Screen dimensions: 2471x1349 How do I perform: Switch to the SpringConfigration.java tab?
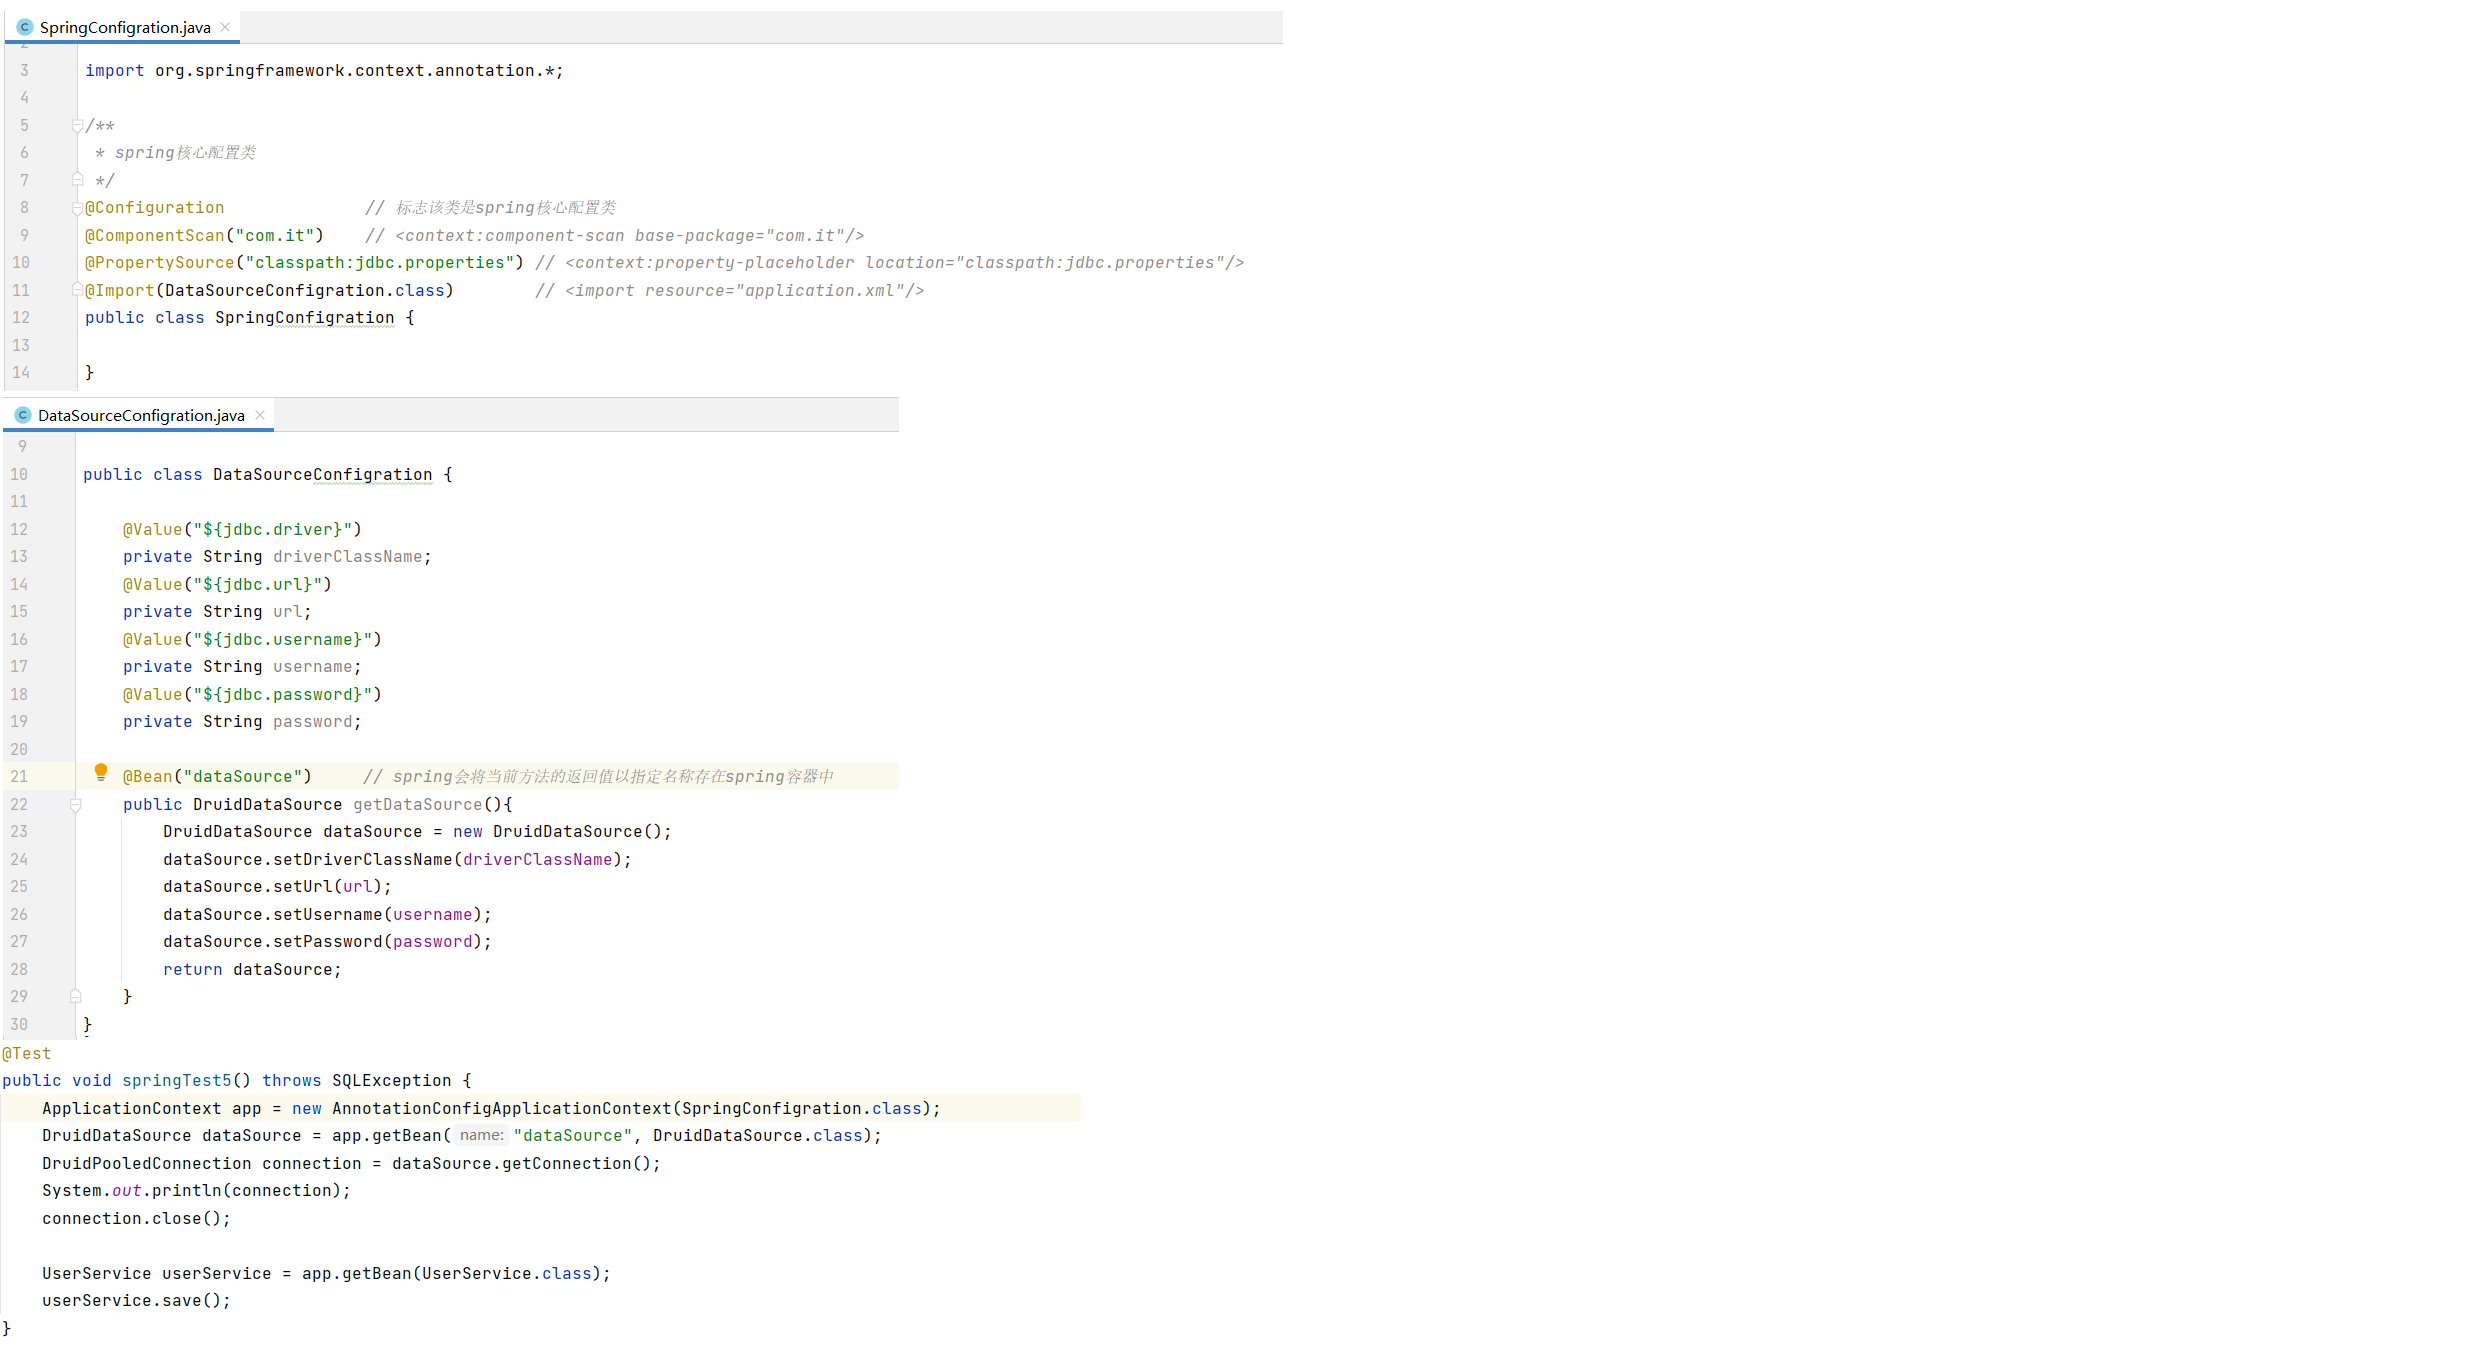[x=124, y=27]
